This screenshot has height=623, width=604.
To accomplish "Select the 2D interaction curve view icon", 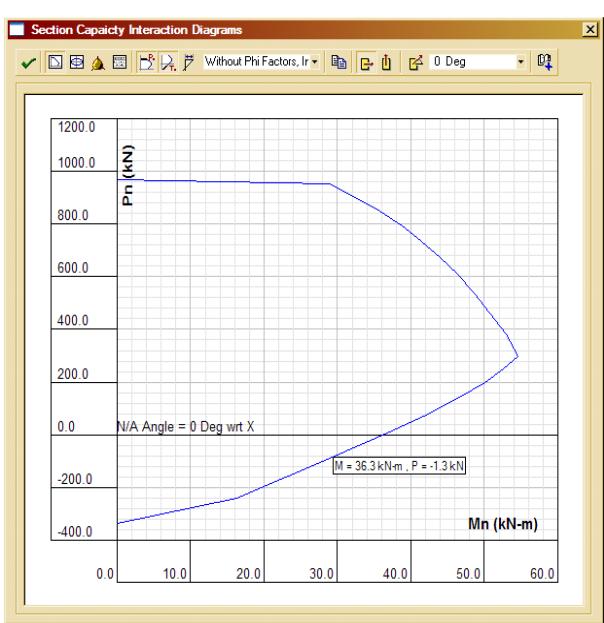I will click(55, 62).
